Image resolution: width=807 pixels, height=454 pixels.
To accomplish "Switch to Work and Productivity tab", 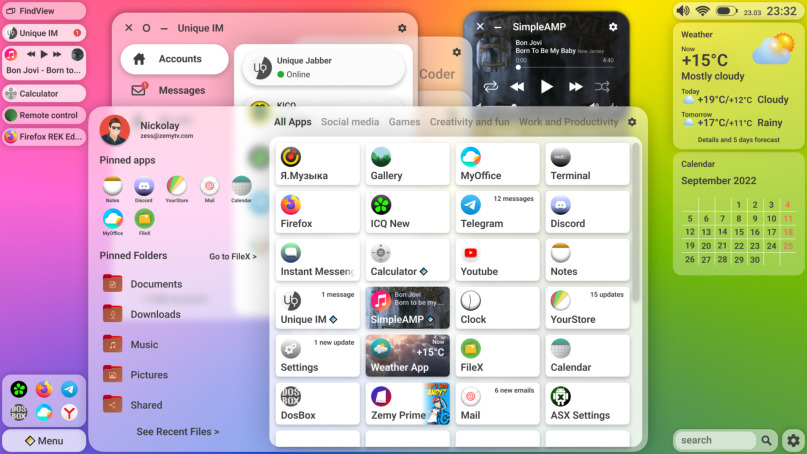I will pos(568,122).
